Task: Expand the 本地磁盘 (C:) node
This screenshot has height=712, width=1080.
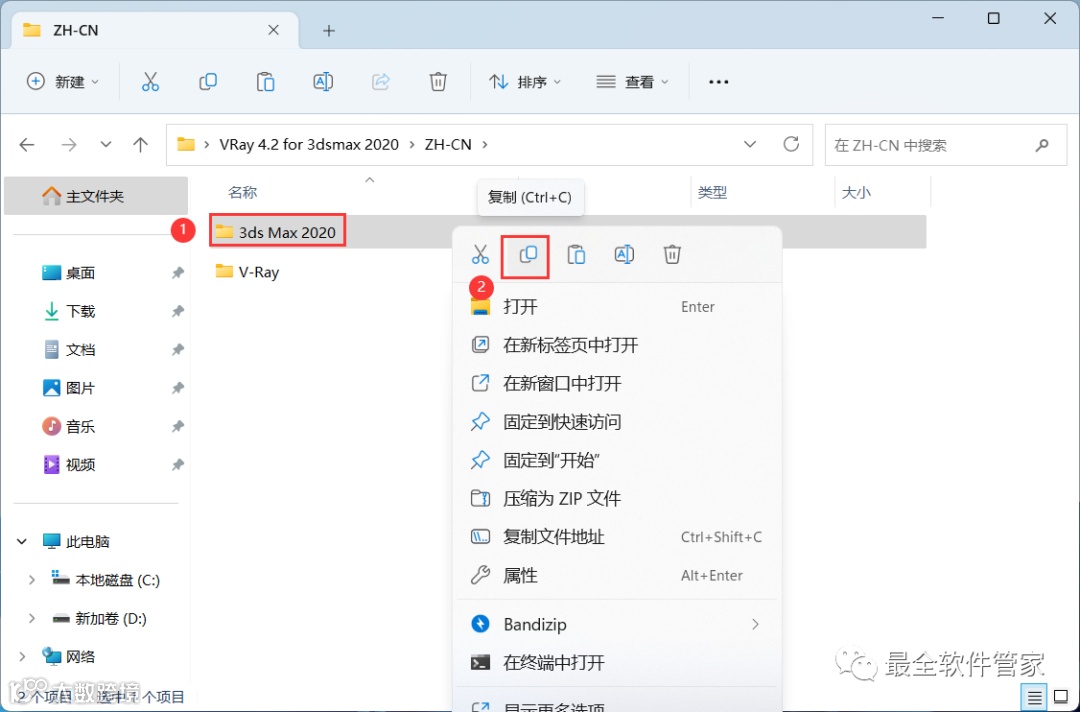Action: click(32, 580)
